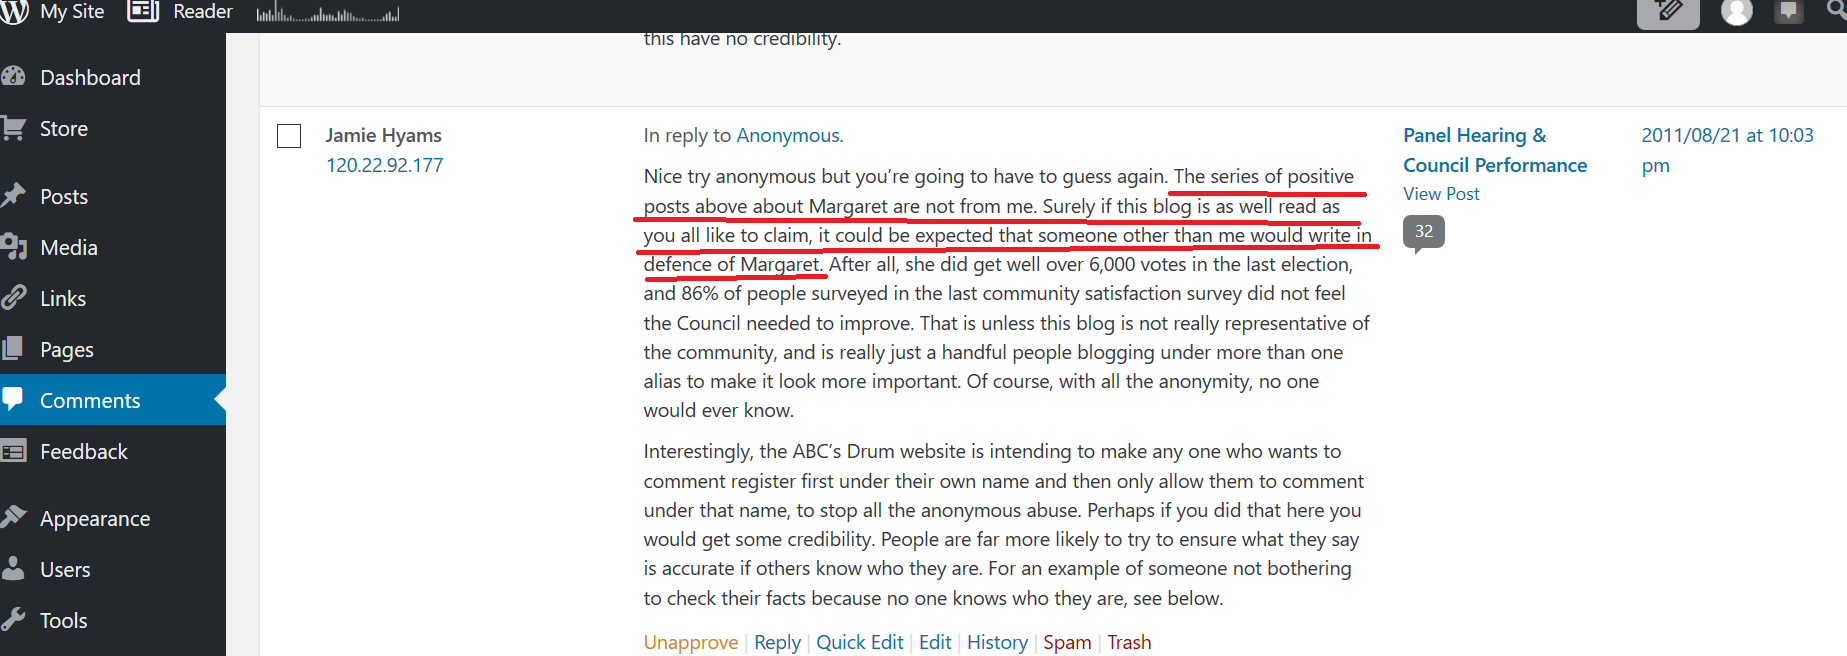The height and width of the screenshot is (656, 1847).
Task: Click the IP address 120.22.92.177
Action: tap(384, 165)
